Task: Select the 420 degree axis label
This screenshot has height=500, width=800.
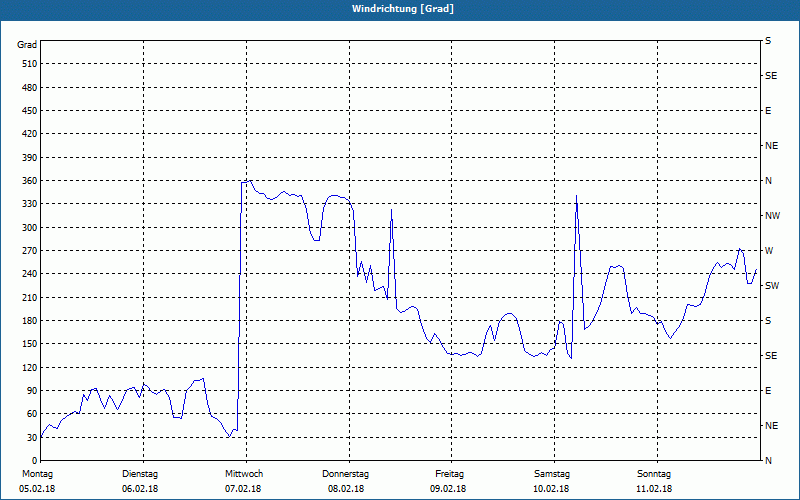Action: [30, 134]
